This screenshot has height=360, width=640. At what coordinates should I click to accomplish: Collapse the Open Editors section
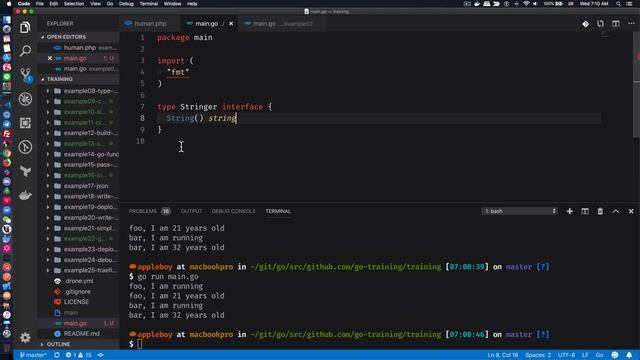[66, 37]
